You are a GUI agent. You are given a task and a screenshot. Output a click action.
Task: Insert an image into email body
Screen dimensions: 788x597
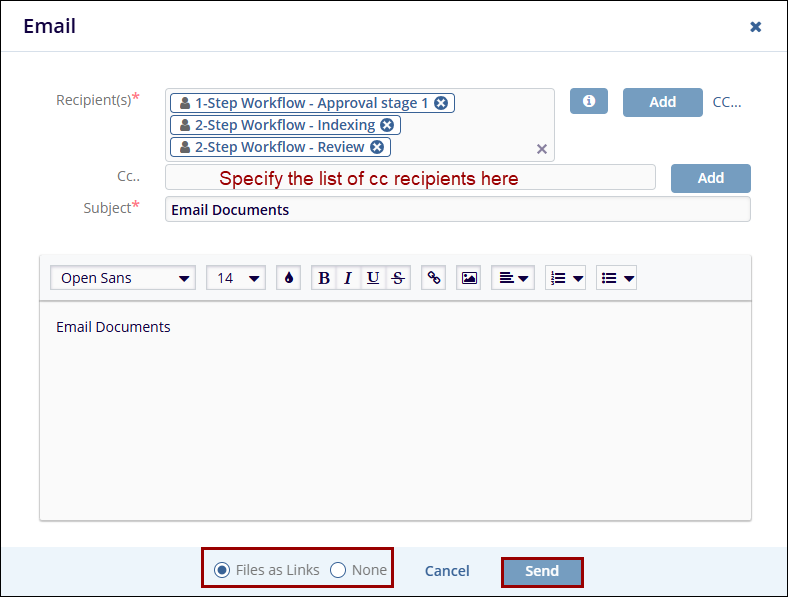468,278
